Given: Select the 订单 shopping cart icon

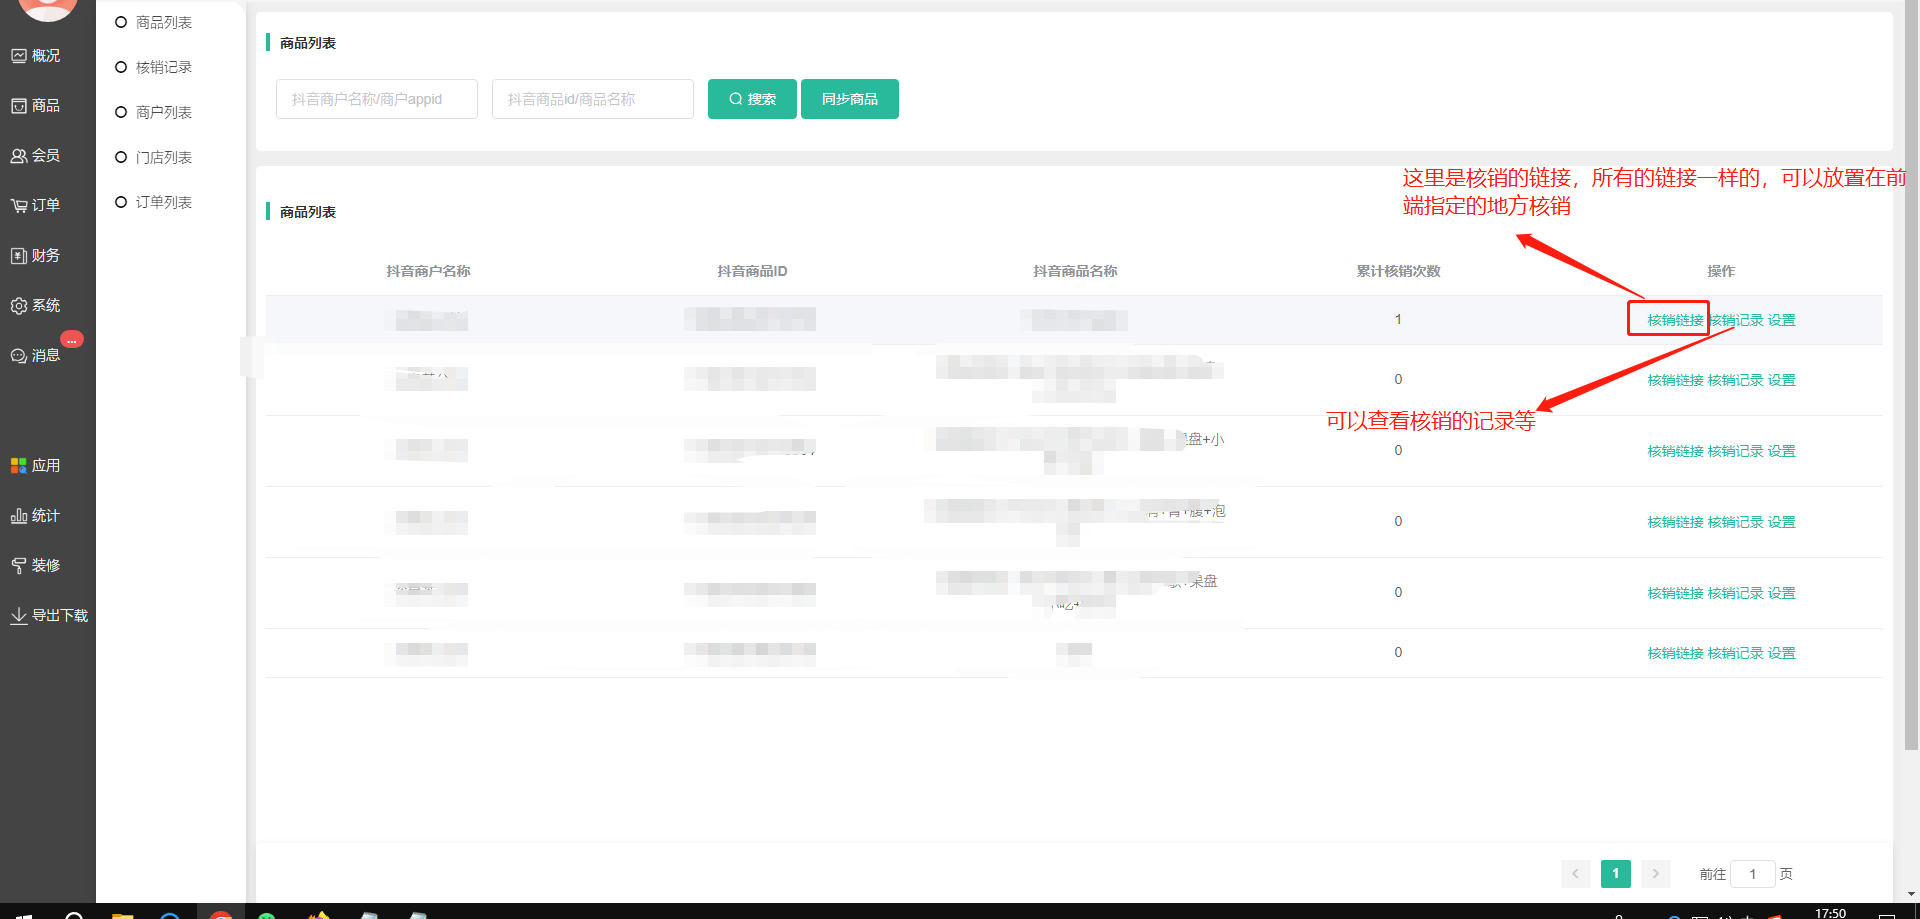Looking at the screenshot, I should (19, 206).
